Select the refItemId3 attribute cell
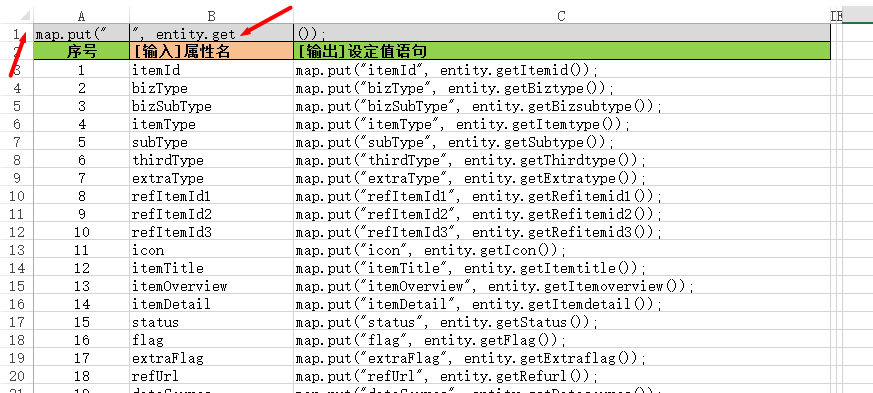Image resolution: width=873 pixels, height=393 pixels. click(x=212, y=232)
